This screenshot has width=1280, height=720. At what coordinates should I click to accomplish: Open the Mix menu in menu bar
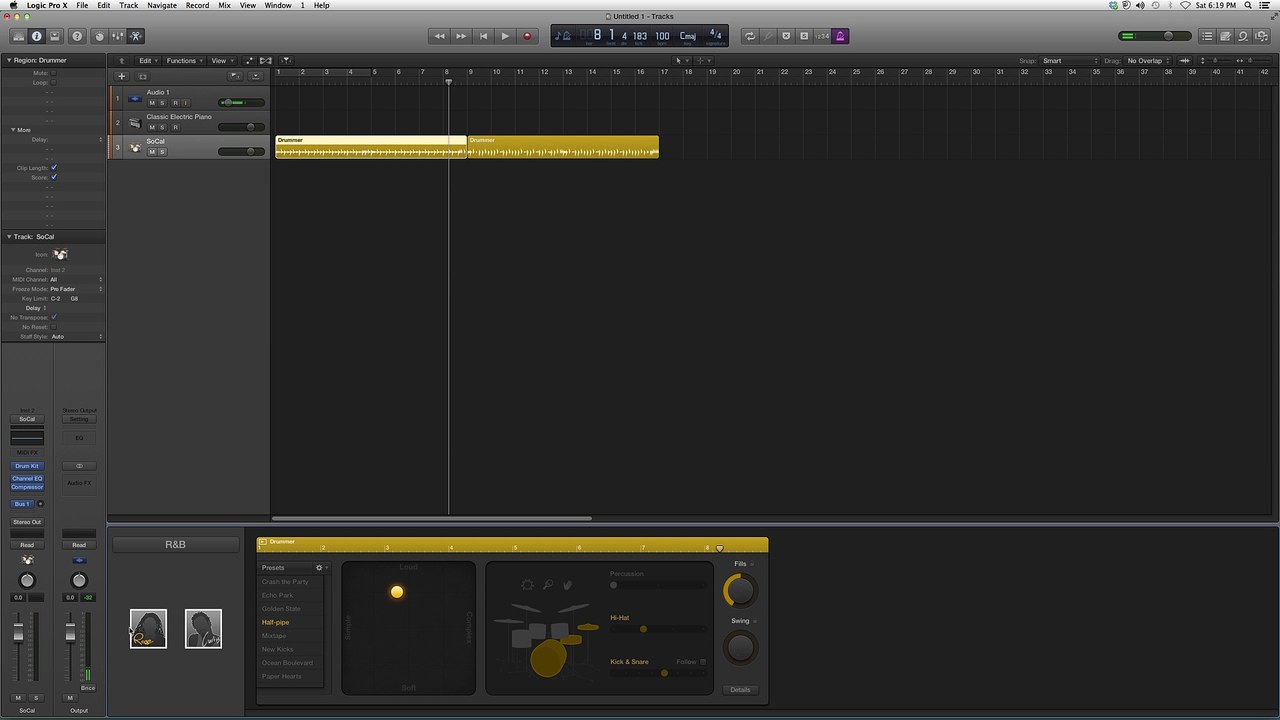[x=224, y=5]
